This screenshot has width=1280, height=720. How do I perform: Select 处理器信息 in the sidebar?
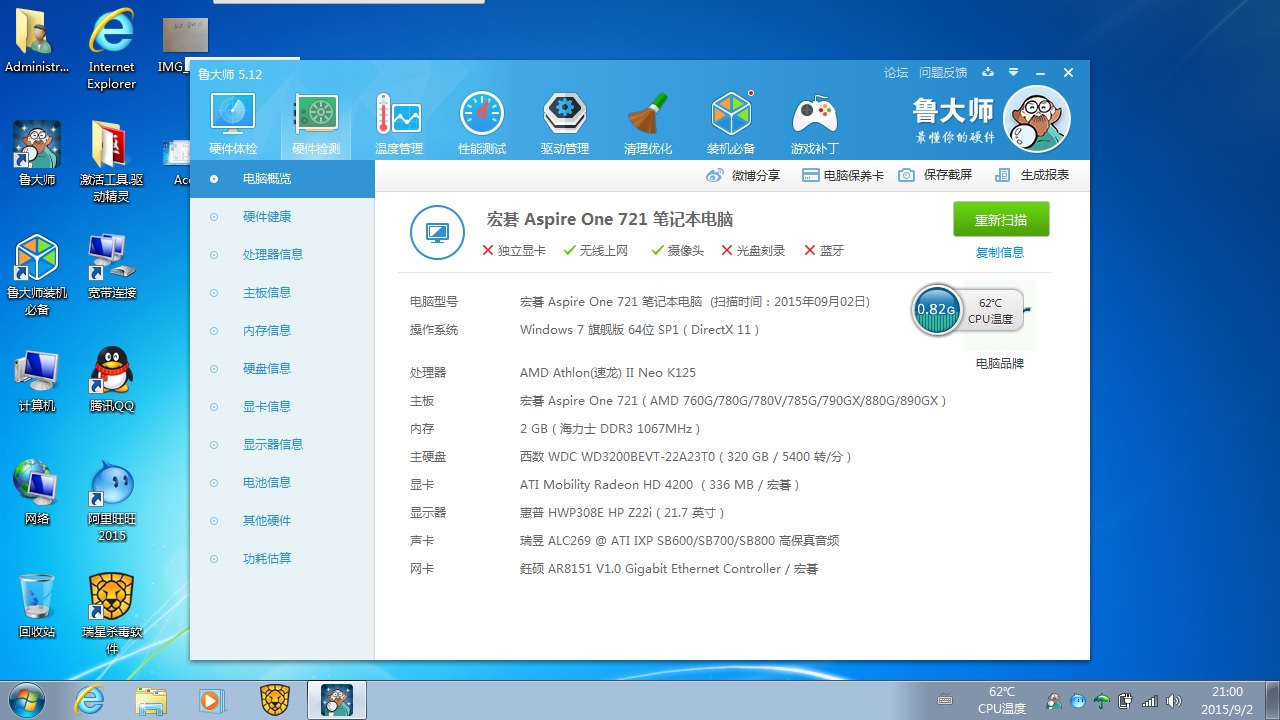(282, 255)
